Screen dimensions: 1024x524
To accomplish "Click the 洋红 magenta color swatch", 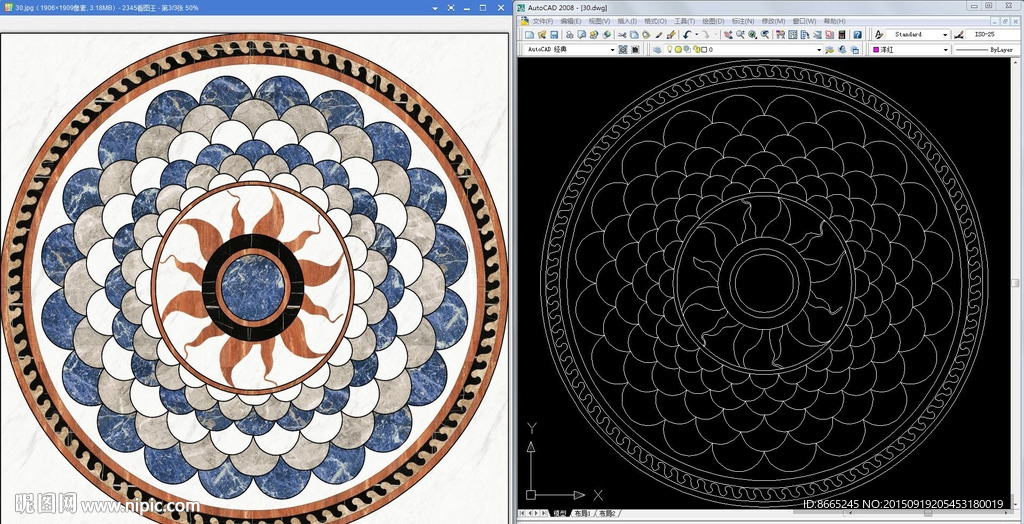I will pos(876,49).
